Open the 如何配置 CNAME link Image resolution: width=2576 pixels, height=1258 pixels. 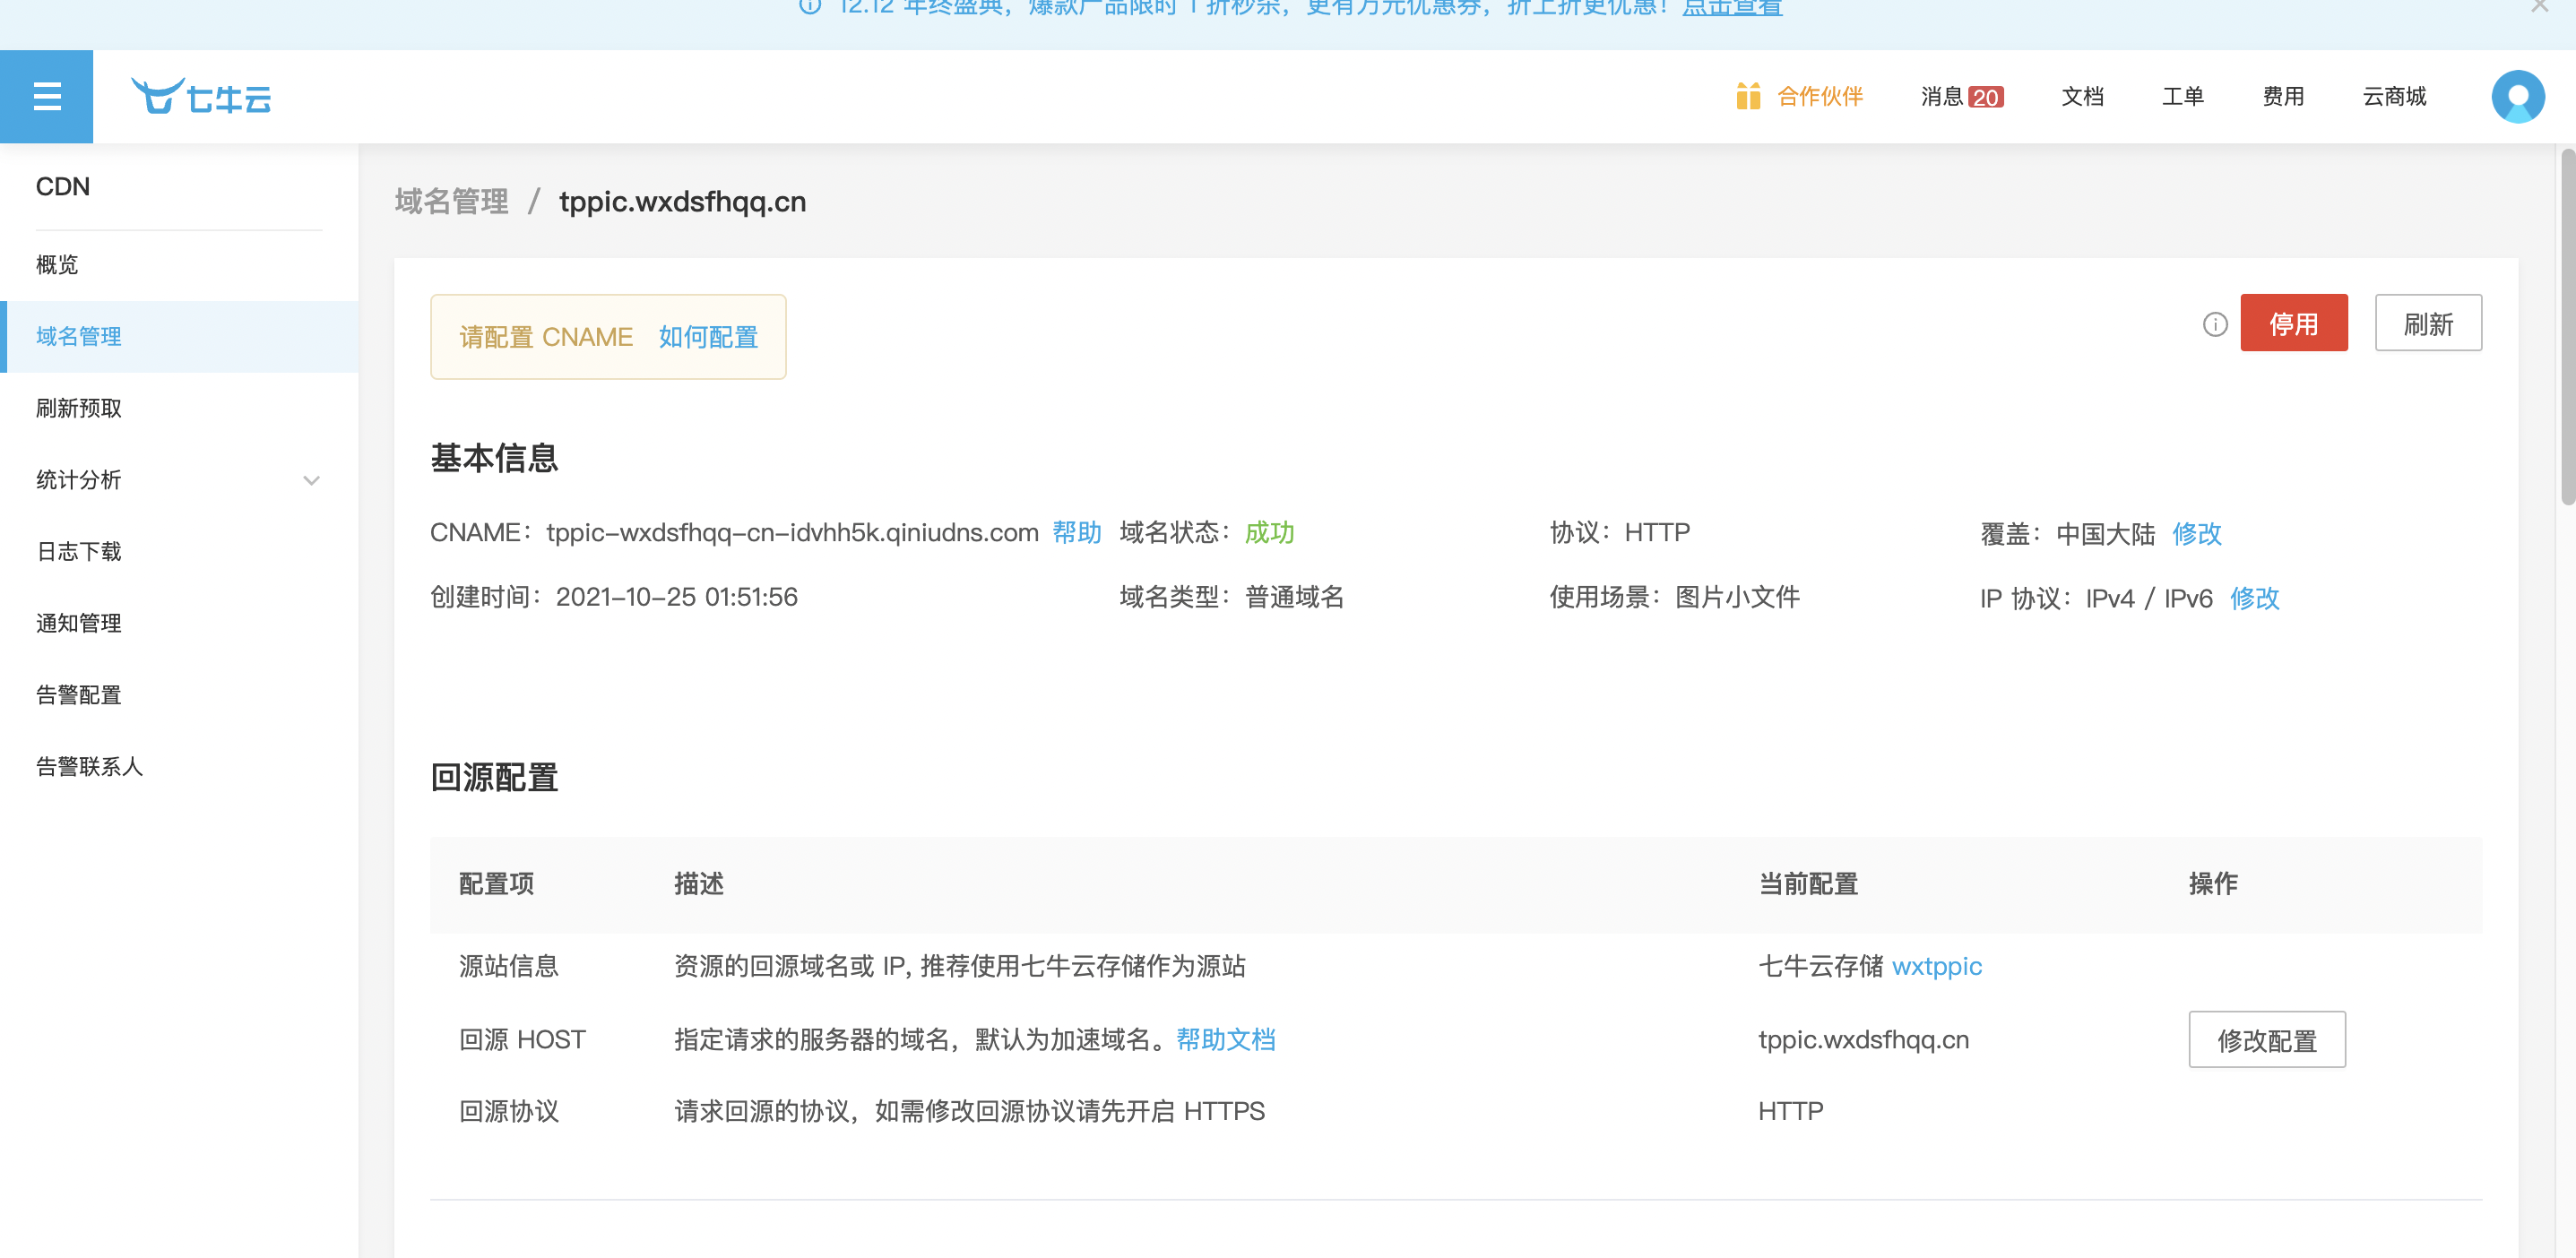tap(707, 337)
